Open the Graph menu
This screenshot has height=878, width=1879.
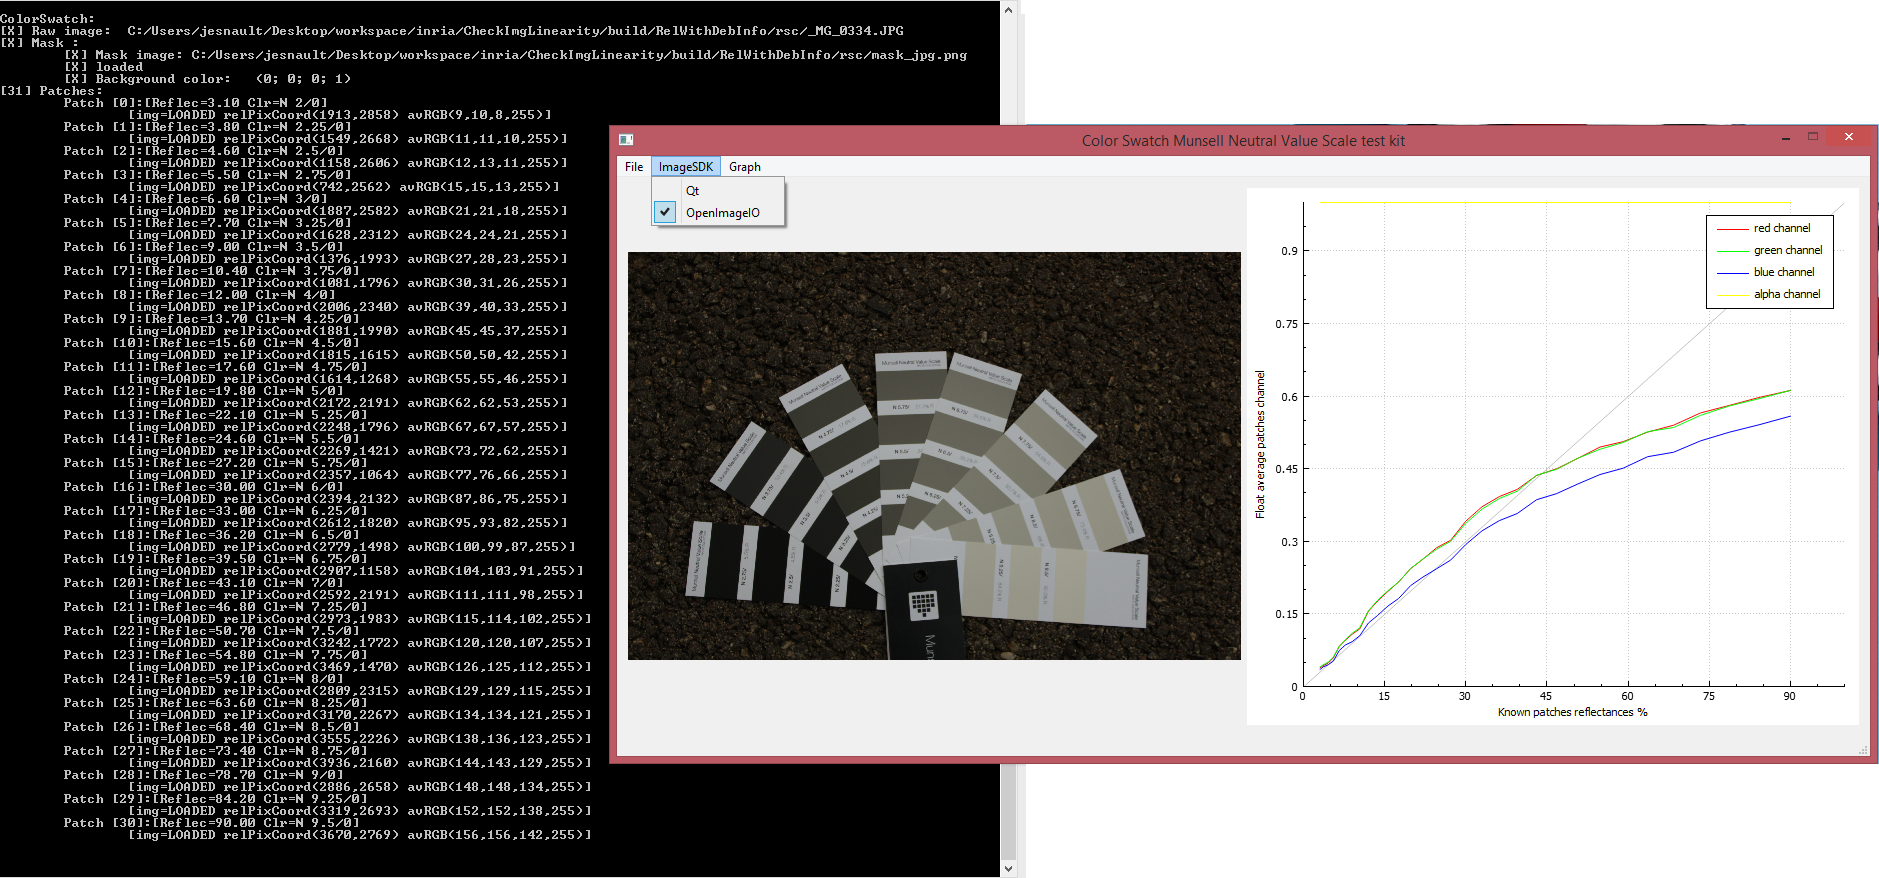[x=745, y=167]
